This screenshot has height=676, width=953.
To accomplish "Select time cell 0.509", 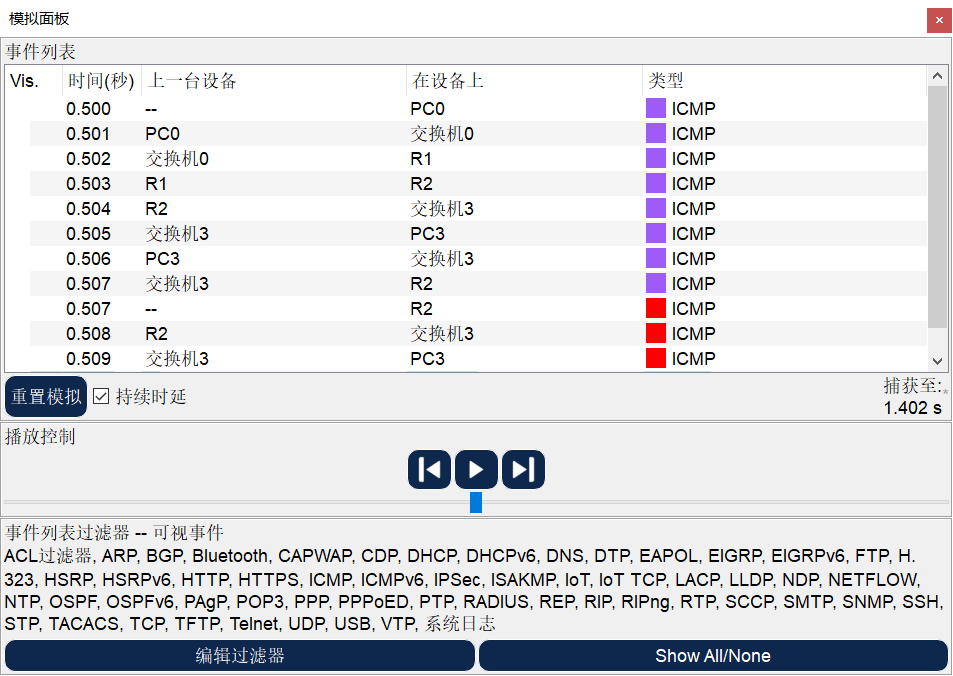I will pos(88,358).
